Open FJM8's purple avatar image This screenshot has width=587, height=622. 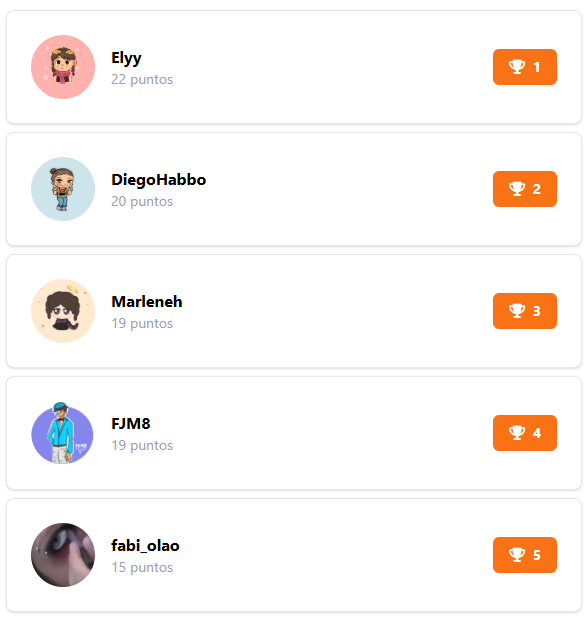[x=62, y=433]
